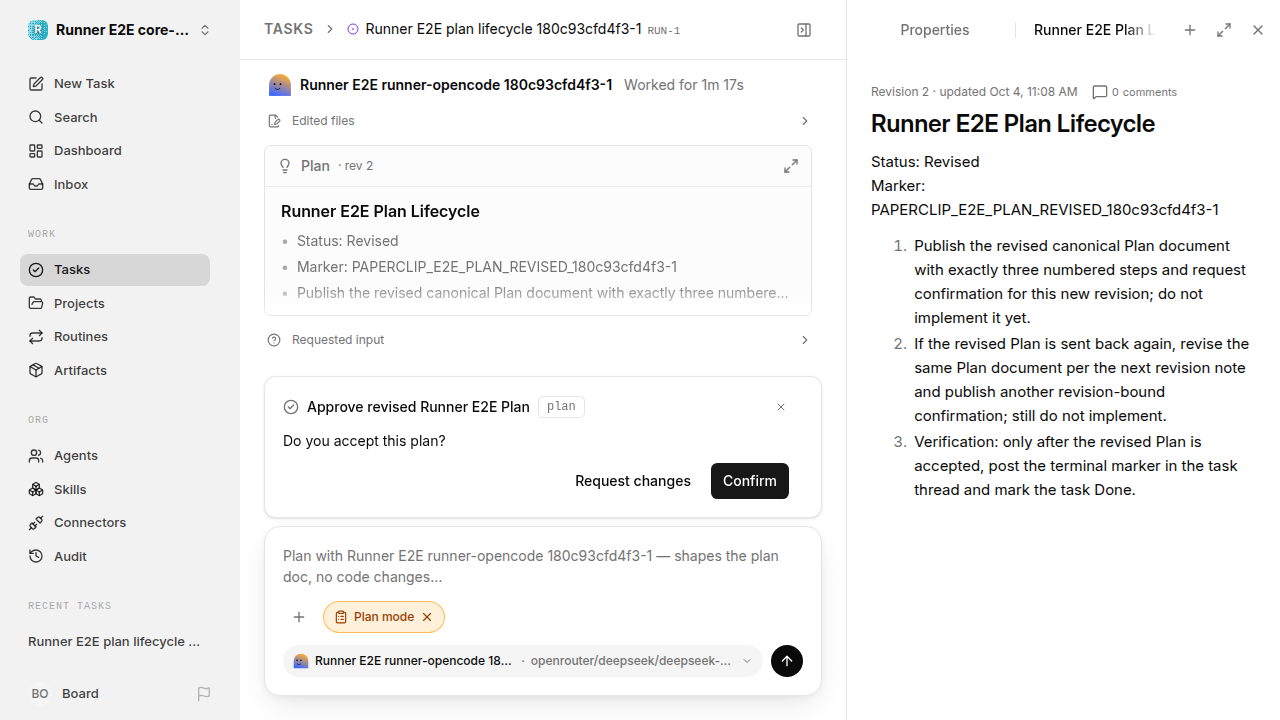1280x720 pixels.
Task: Click the Board user profile
Action: click(65, 693)
